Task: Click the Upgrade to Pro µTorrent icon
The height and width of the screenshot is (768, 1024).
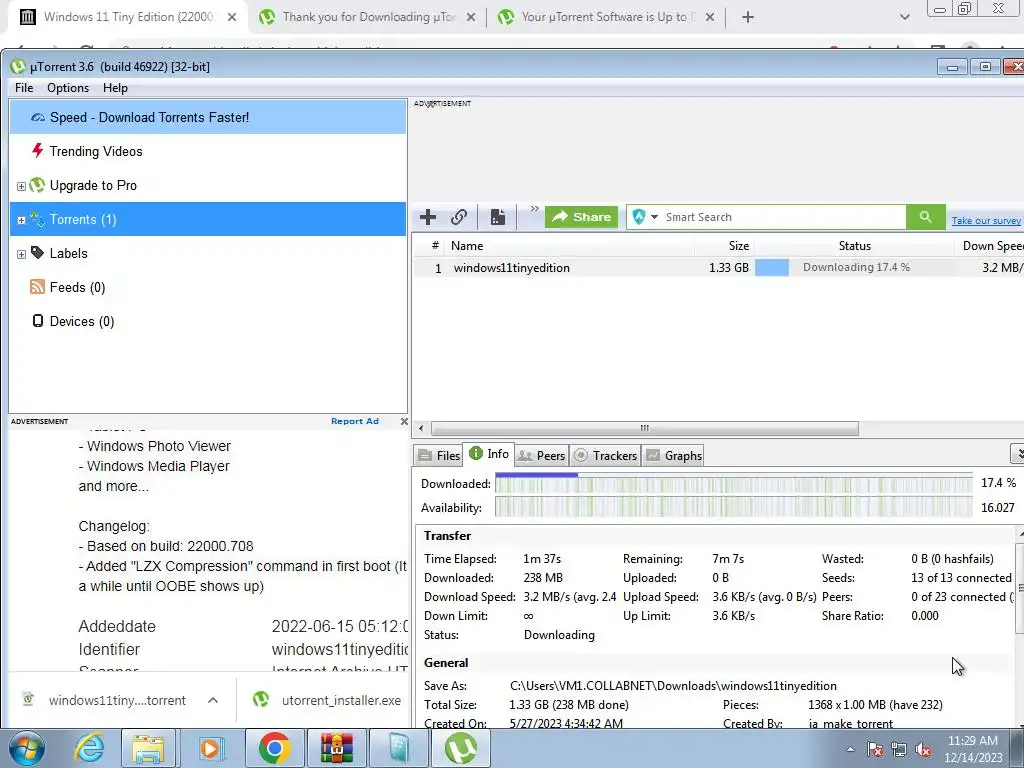Action: (x=37, y=185)
